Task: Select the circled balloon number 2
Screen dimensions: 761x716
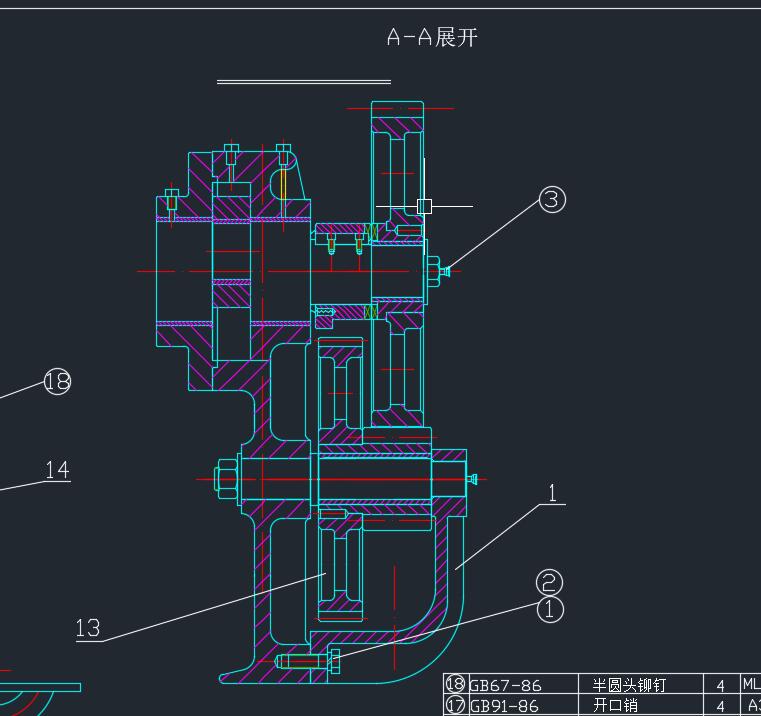Action: [550, 582]
